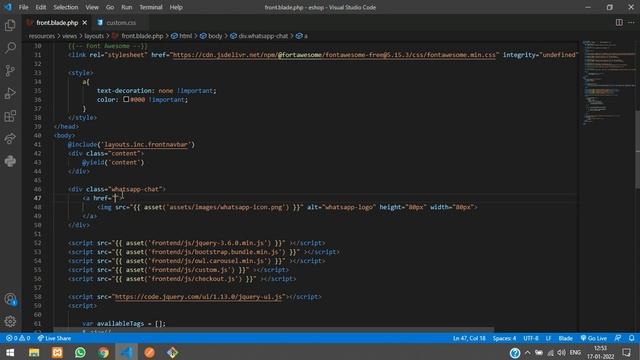Expand the div.whatsapp-chat breadcrumb

pyautogui.click(x=259, y=36)
